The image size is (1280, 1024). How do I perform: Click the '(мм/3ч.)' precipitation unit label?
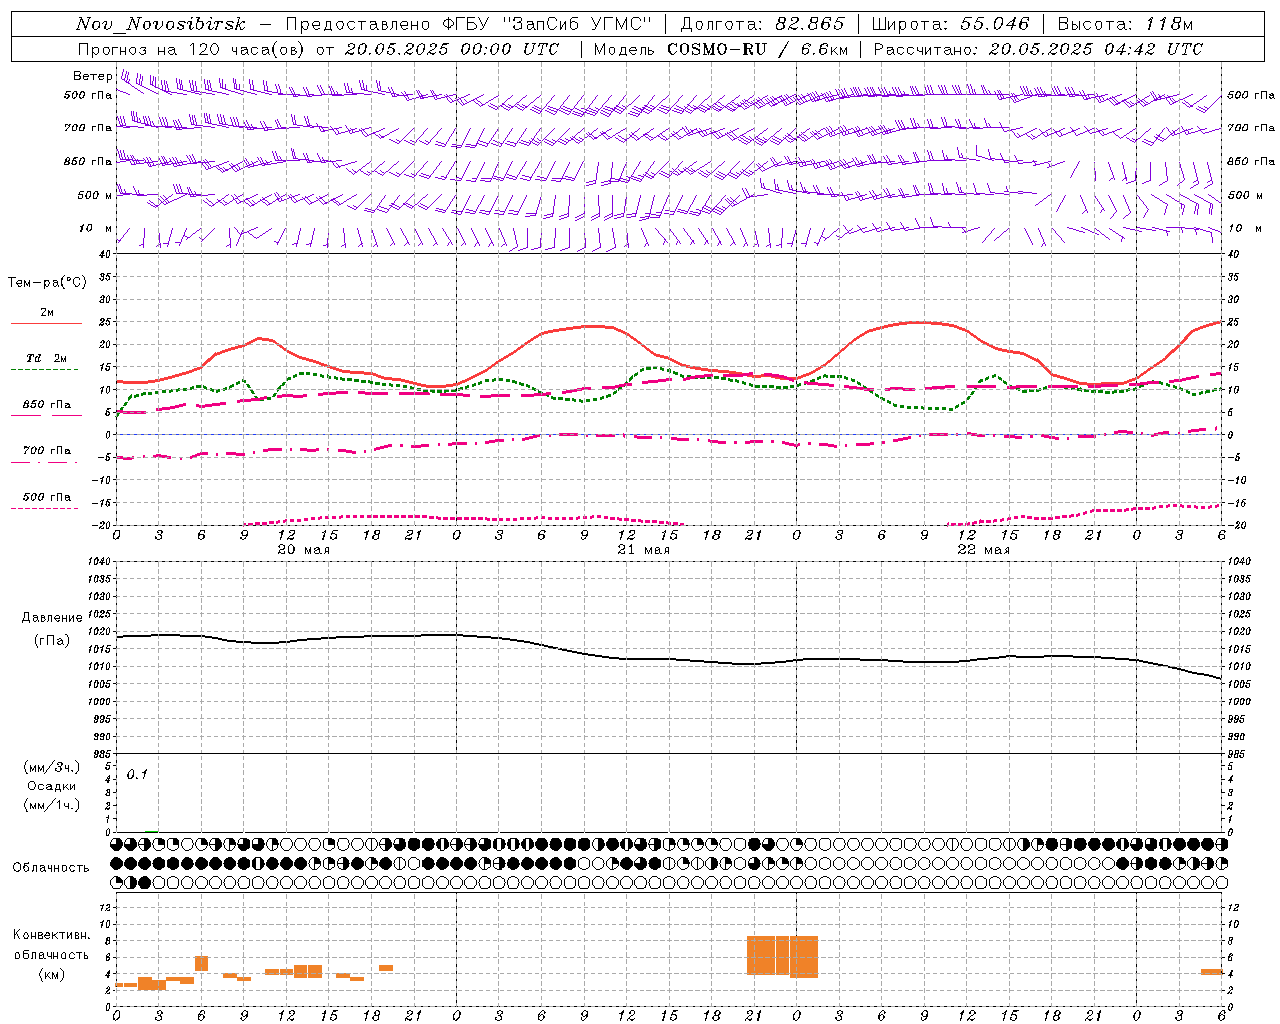52,767
